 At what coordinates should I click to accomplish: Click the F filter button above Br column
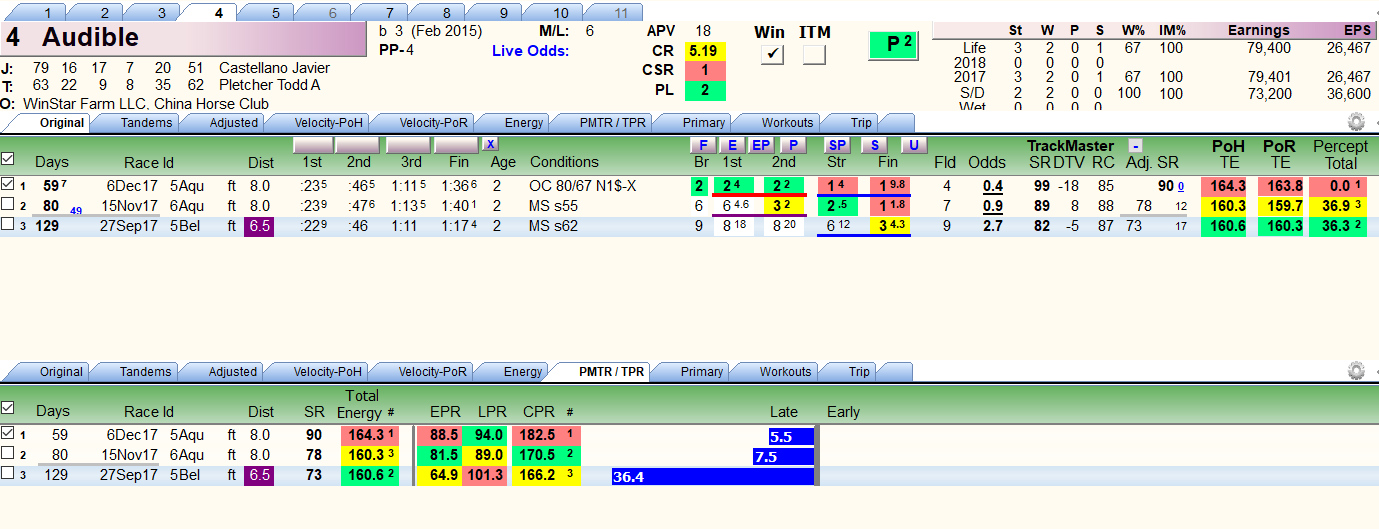pos(704,145)
